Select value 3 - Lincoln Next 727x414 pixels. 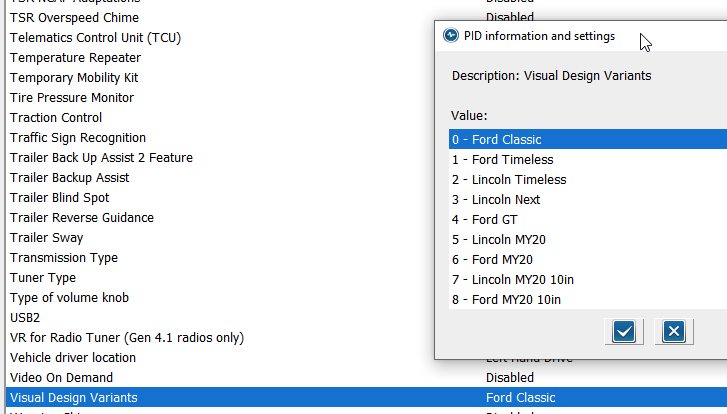[x=588, y=199]
